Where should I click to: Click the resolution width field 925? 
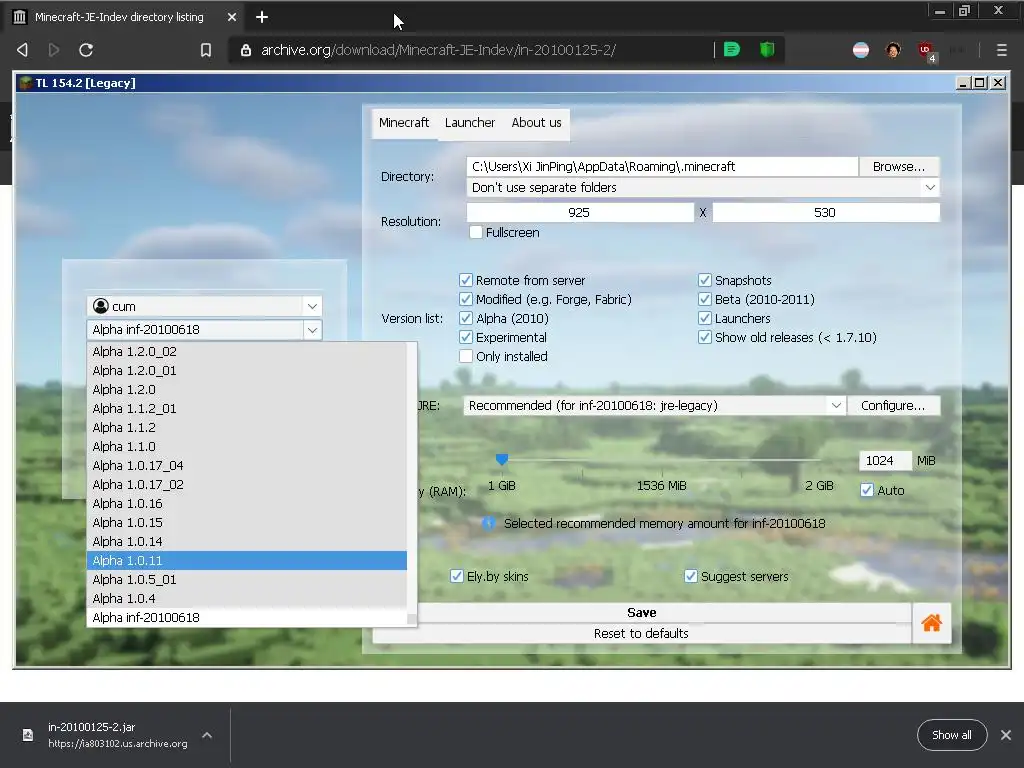[580, 212]
